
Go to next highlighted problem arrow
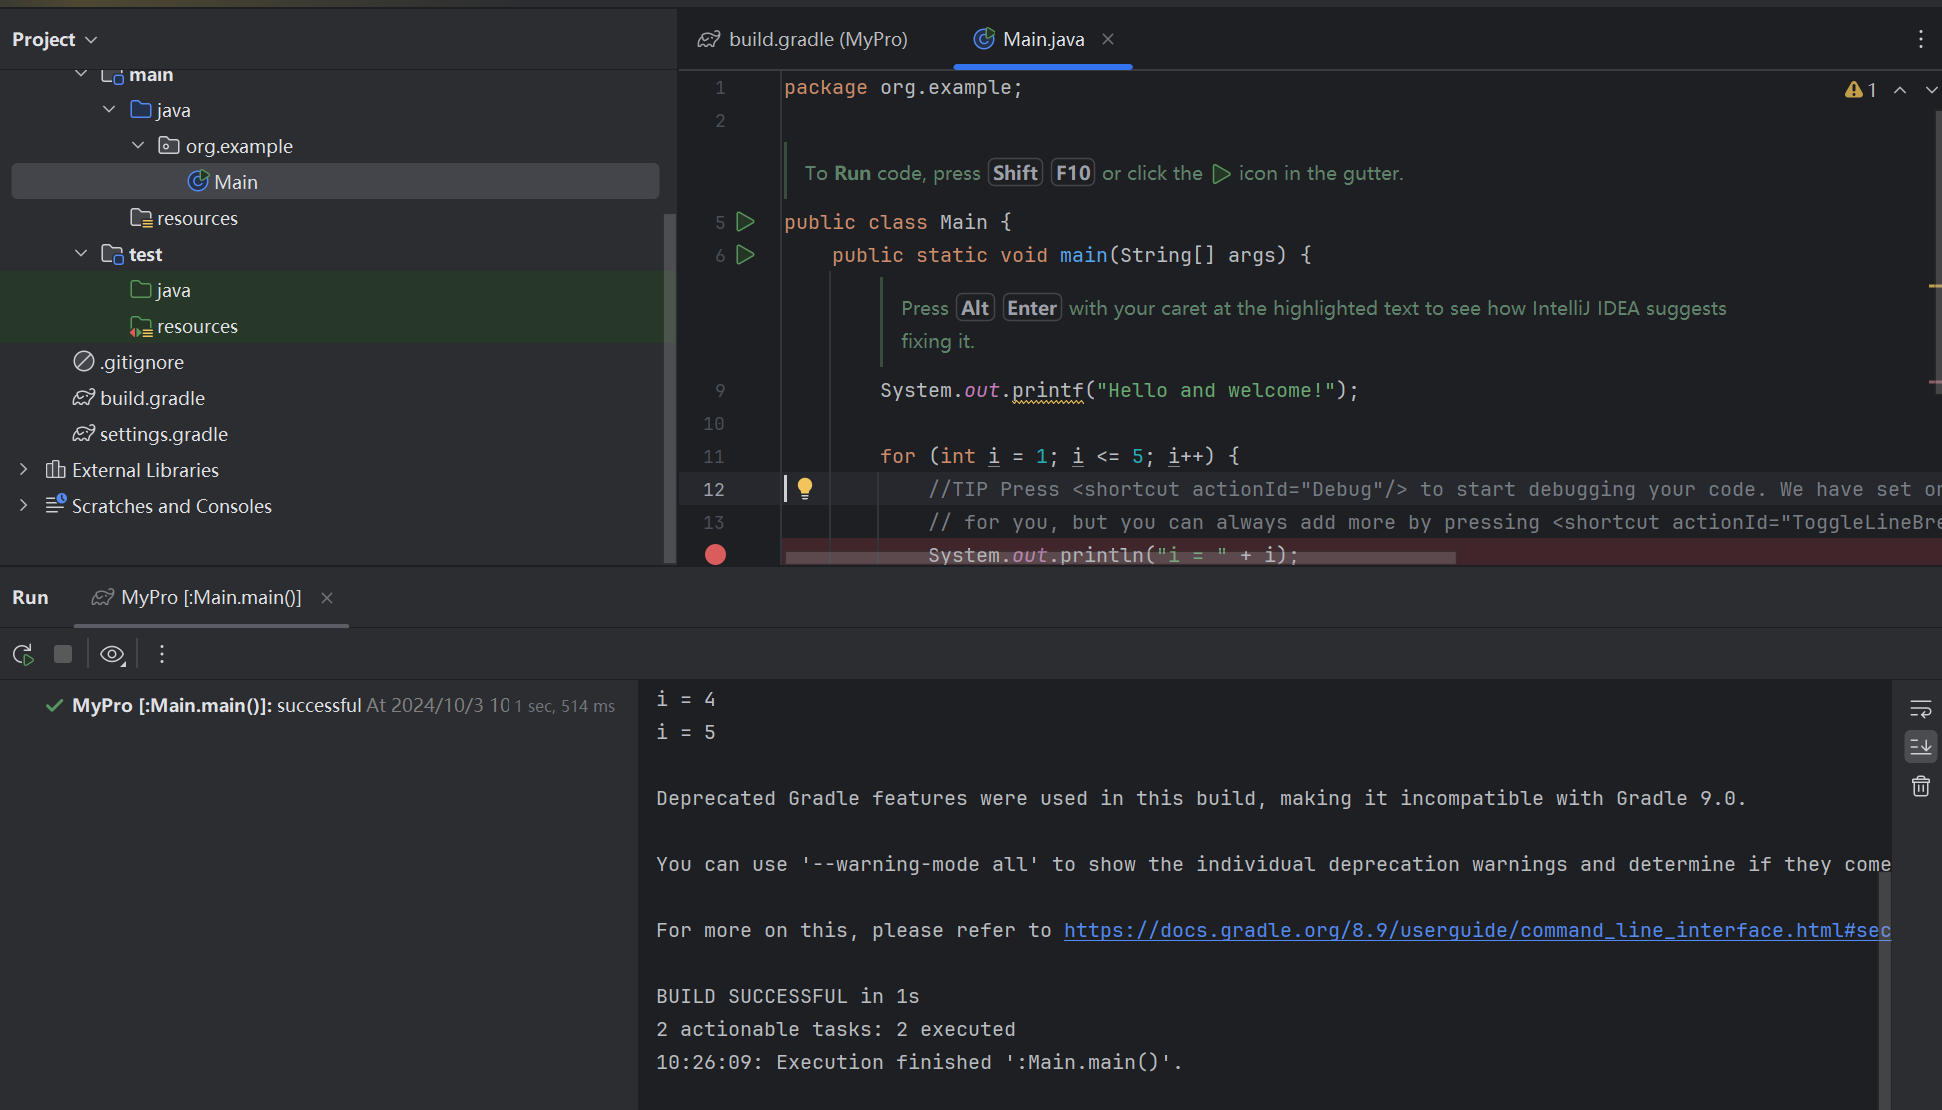[1931, 90]
